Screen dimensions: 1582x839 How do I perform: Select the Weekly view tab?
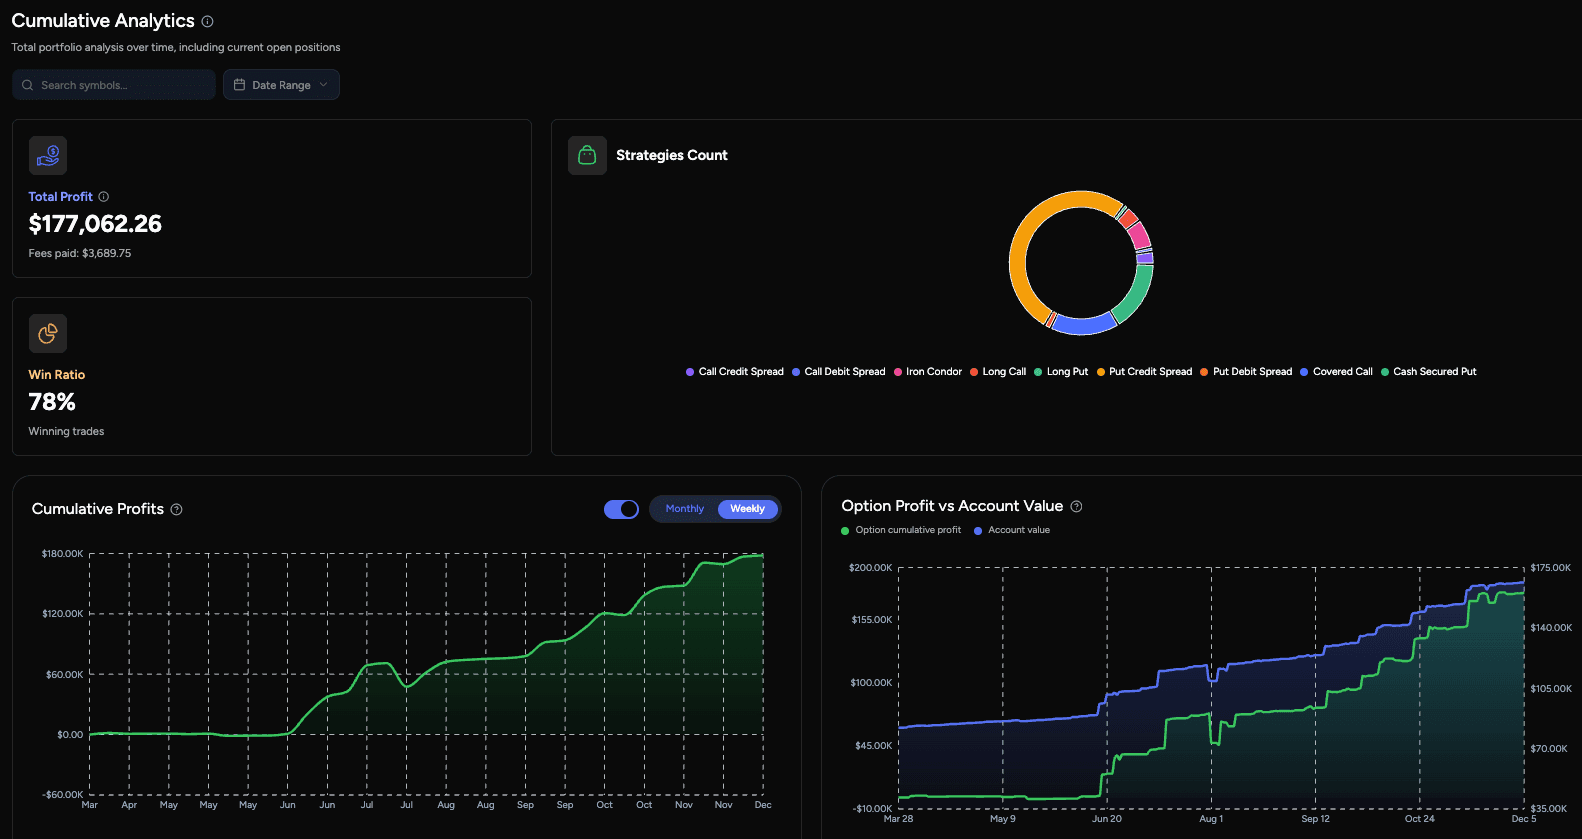pyautogui.click(x=747, y=509)
